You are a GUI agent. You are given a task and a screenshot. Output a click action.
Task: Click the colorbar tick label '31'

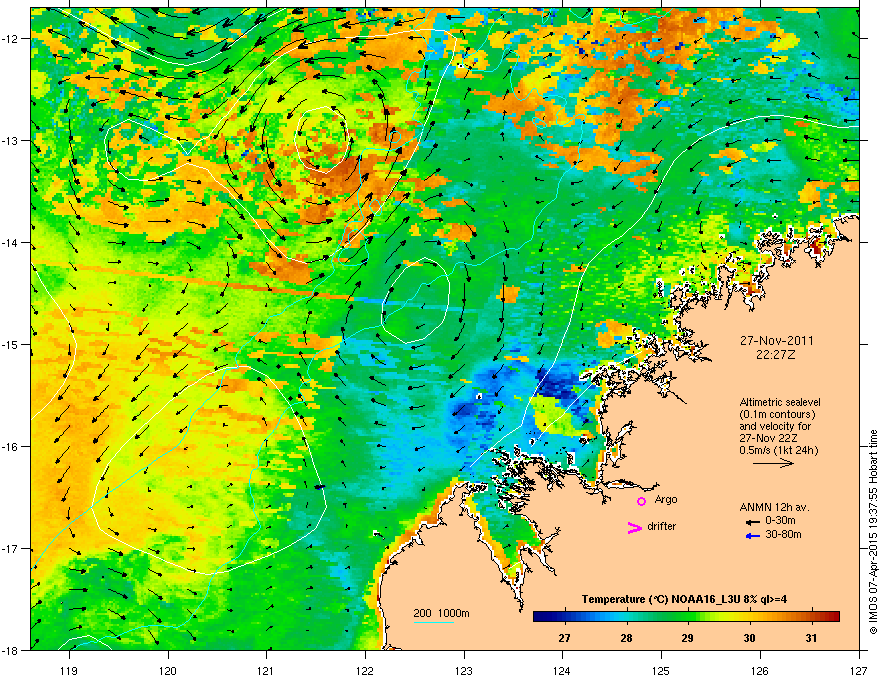(x=811, y=638)
